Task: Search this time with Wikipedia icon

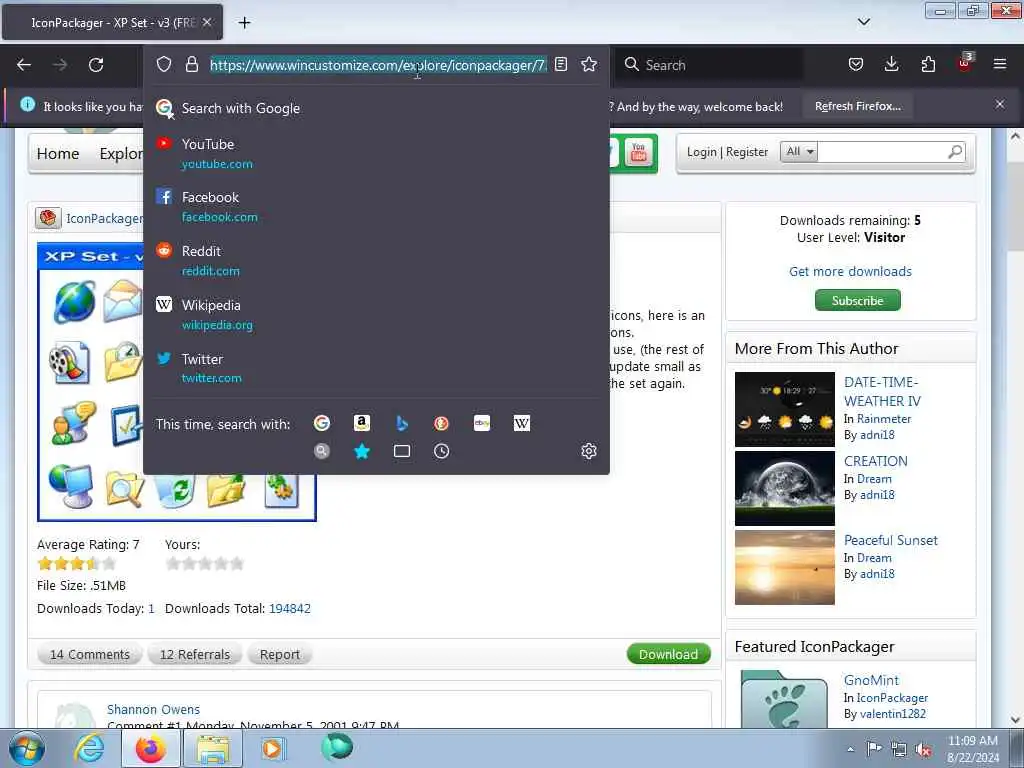Action: [522, 423]
